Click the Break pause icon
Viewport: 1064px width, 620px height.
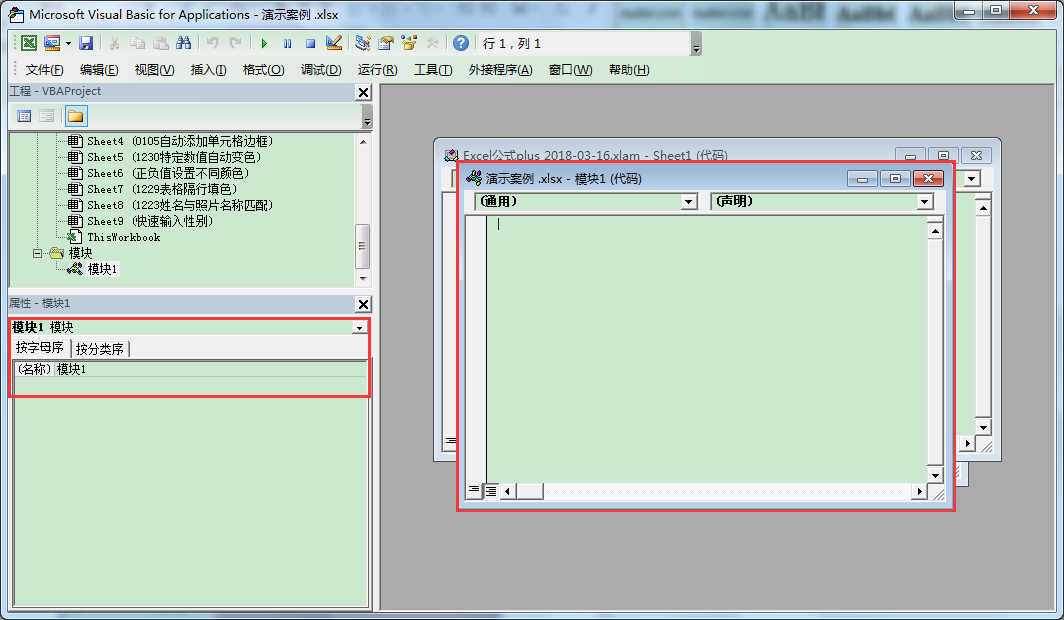[288, 43]
